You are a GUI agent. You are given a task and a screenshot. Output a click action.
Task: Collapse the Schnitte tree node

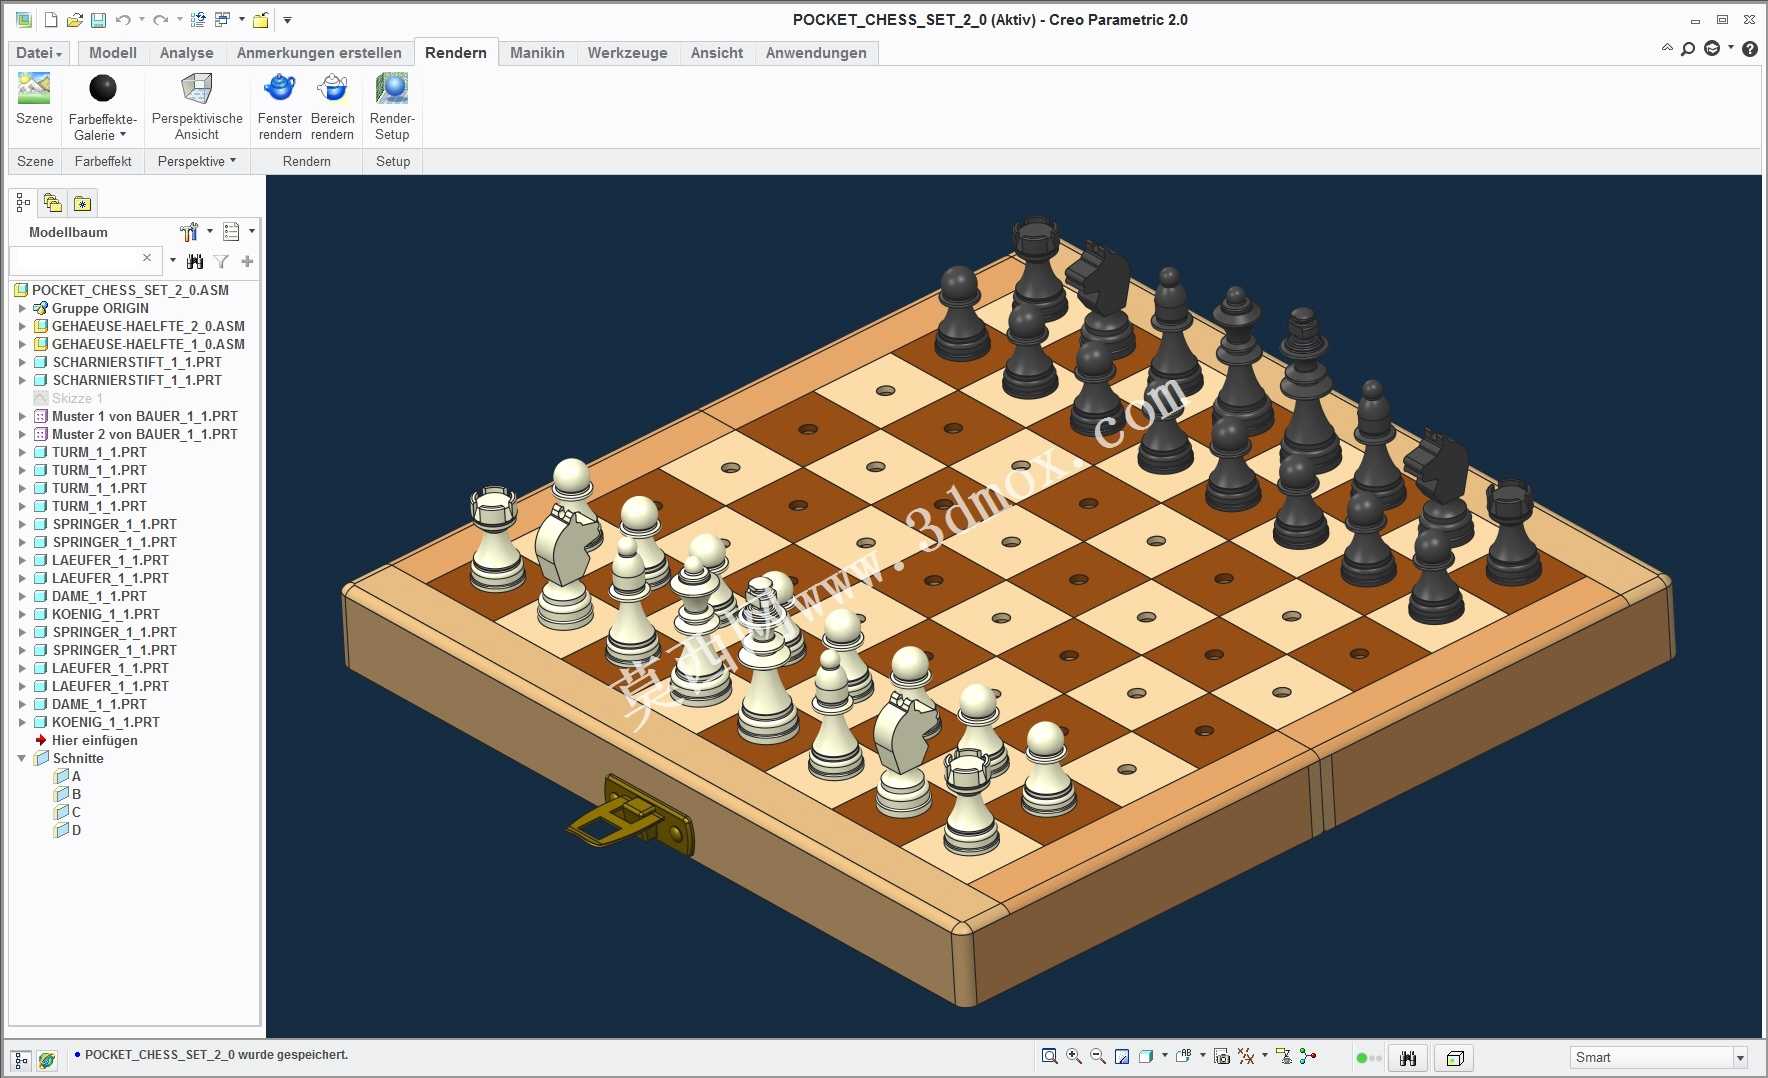tap(22, 758)
